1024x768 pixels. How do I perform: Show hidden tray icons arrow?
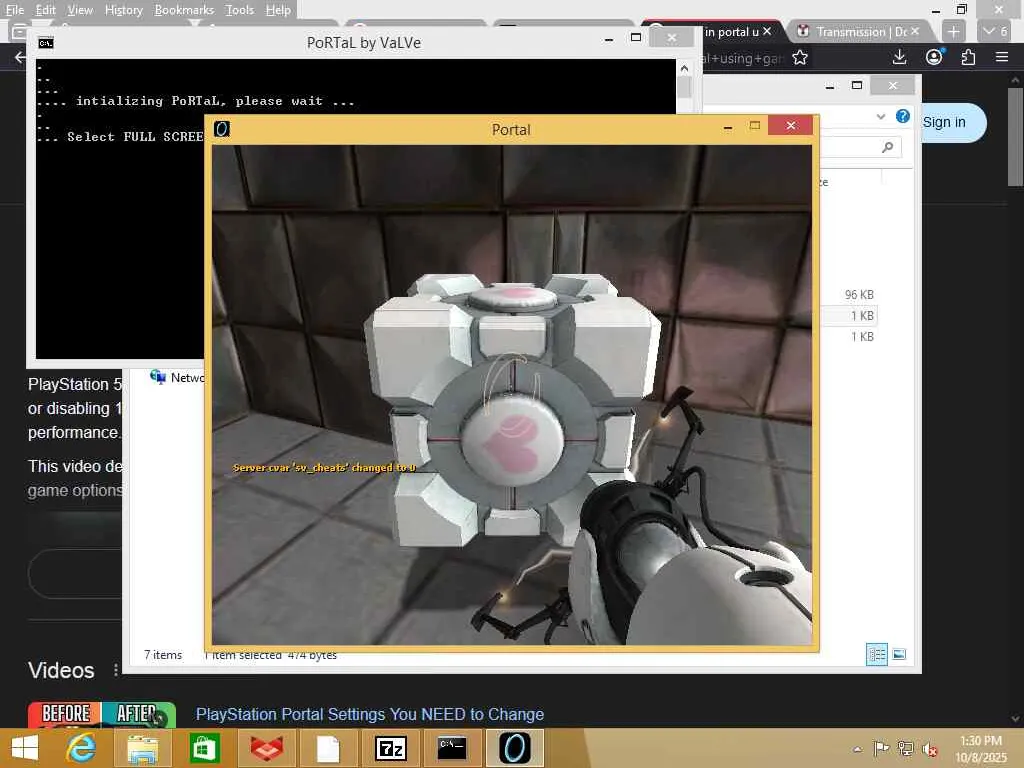[857, 749]
